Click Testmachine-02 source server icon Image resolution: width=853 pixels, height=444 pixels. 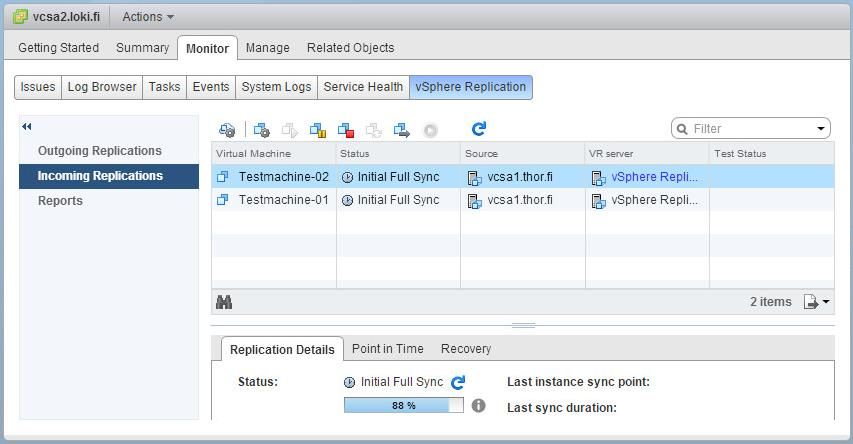(x=474, y=178)
